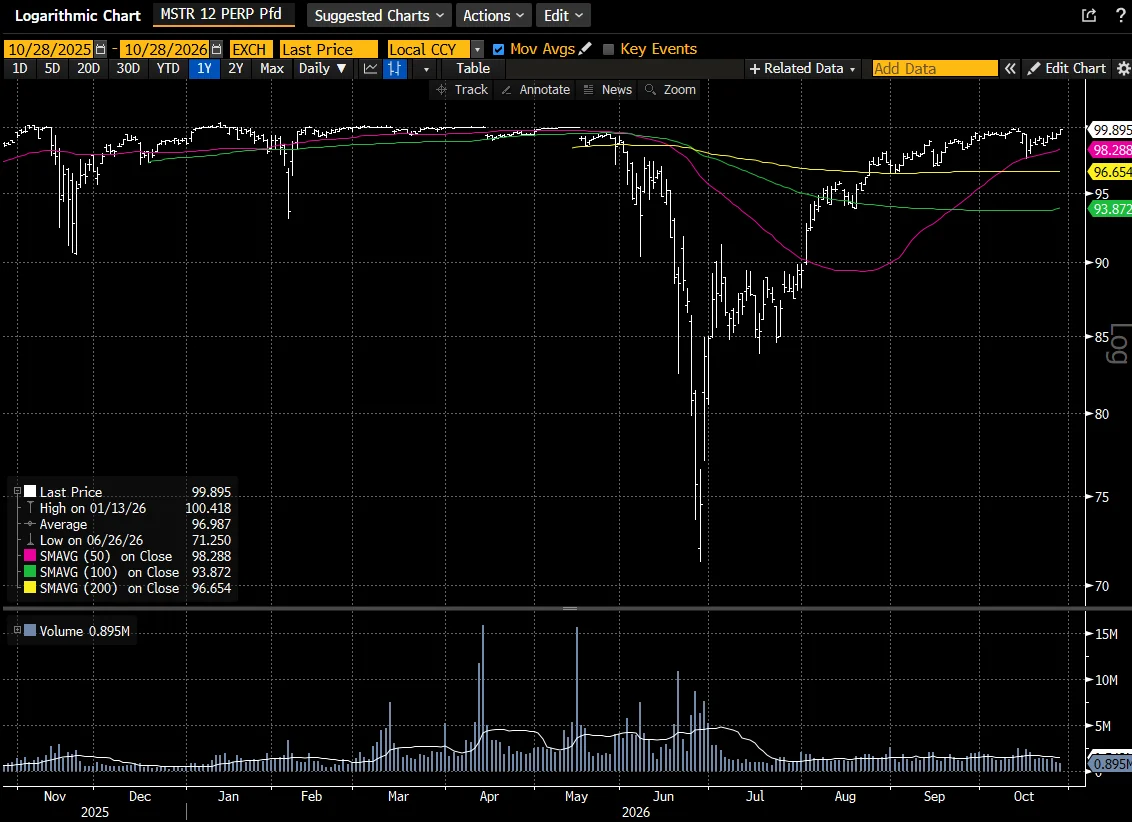
Task: Click the Average marker icon in the legend
Action: [30, 524]
